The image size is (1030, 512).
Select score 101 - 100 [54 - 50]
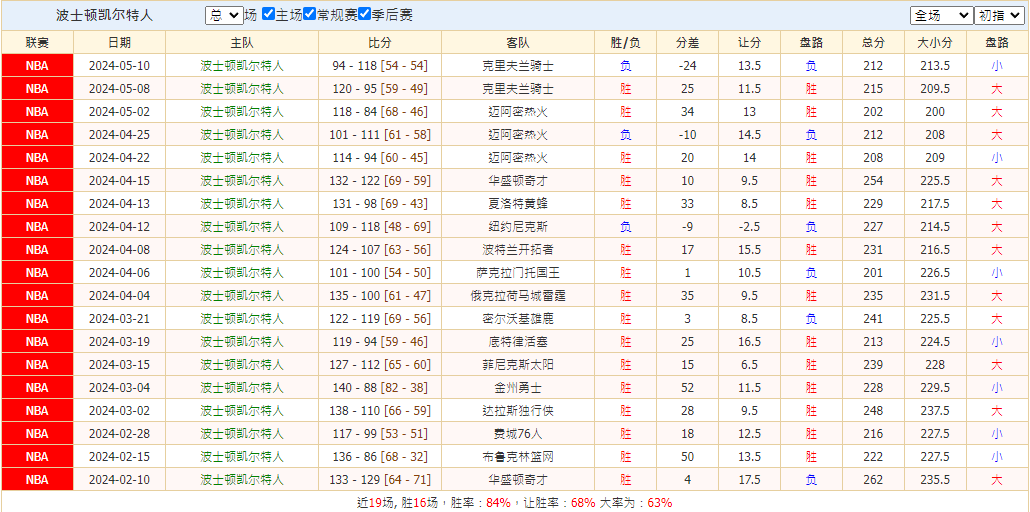[x=380, y=273]
